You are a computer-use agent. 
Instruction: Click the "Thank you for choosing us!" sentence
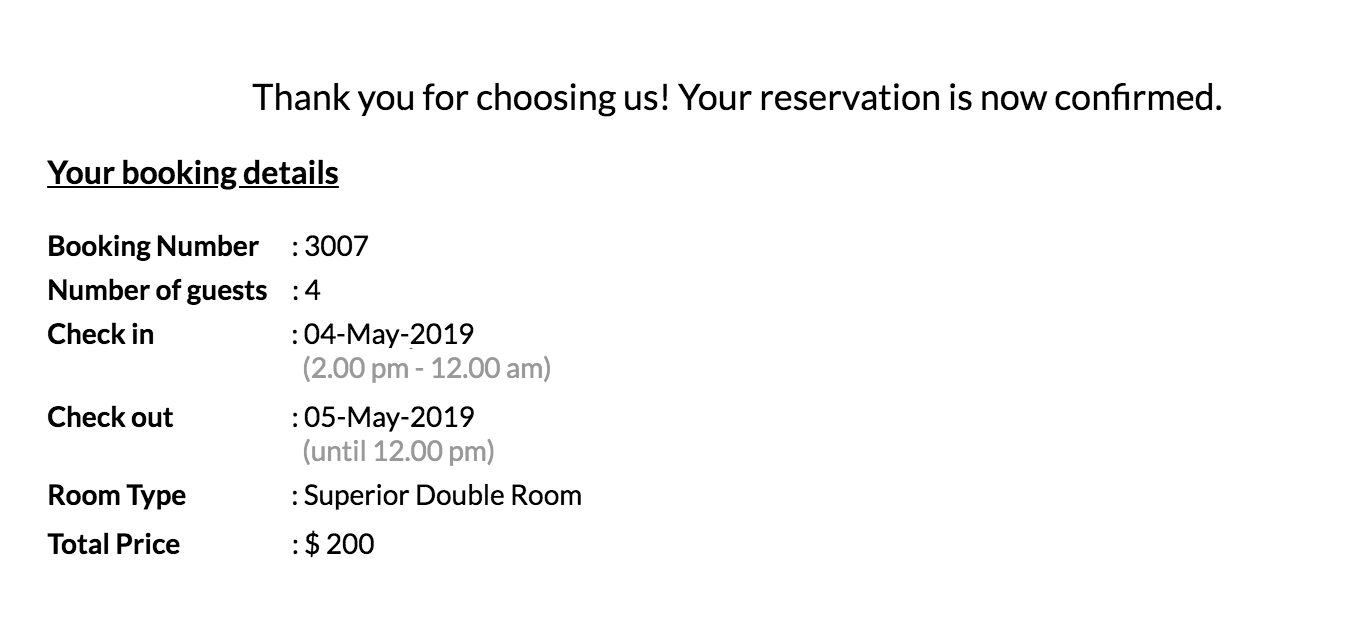(461, 98)
